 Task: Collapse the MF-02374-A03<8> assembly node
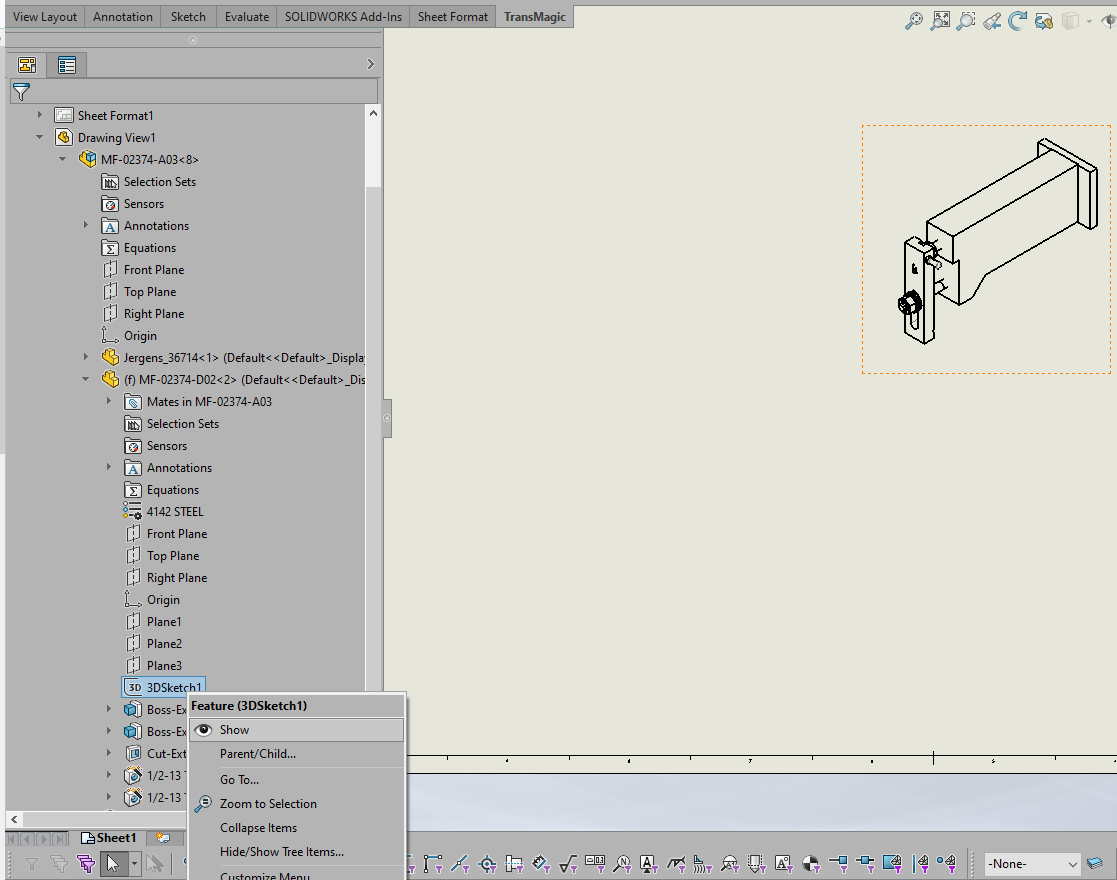tap(63, 159)
